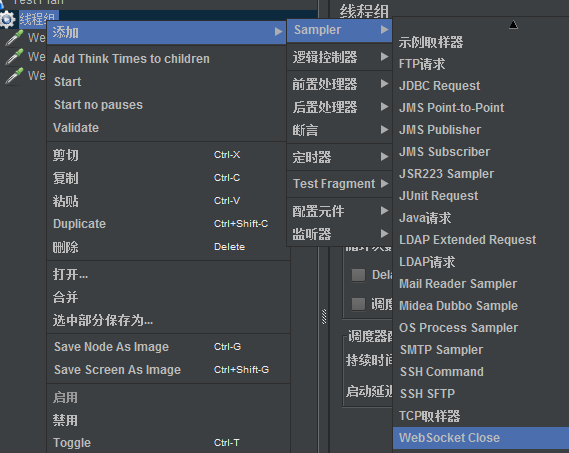The height and width of the screenshot is (453, 569).
Task: Select WebSocket Close sampler
Action: coord(481,437)
